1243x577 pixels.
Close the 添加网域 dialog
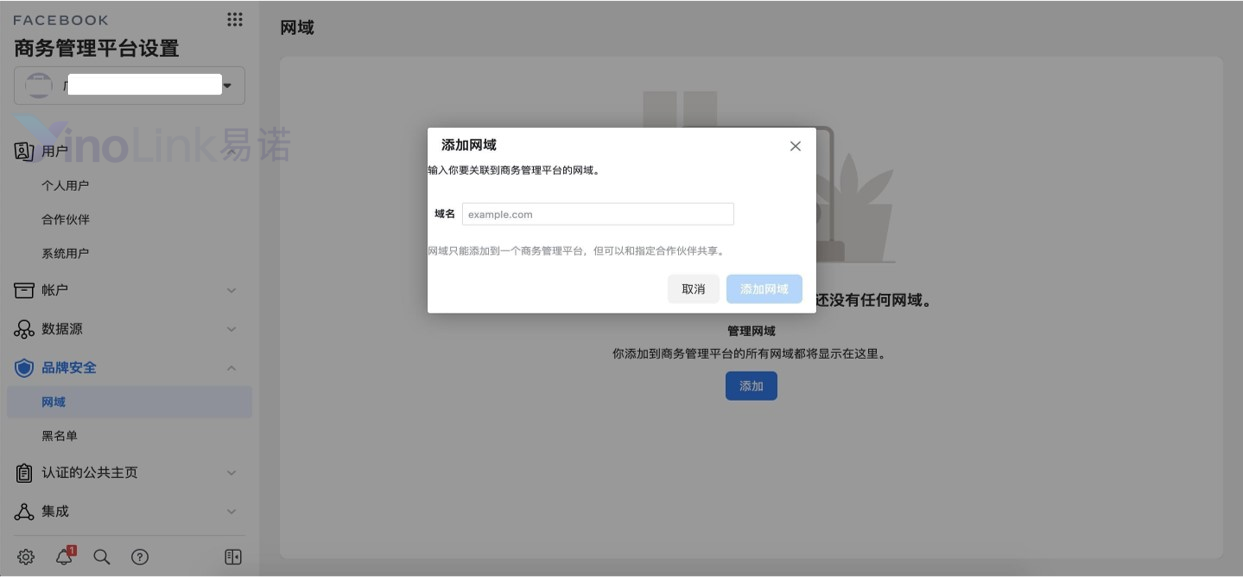[x=795, y=146]
